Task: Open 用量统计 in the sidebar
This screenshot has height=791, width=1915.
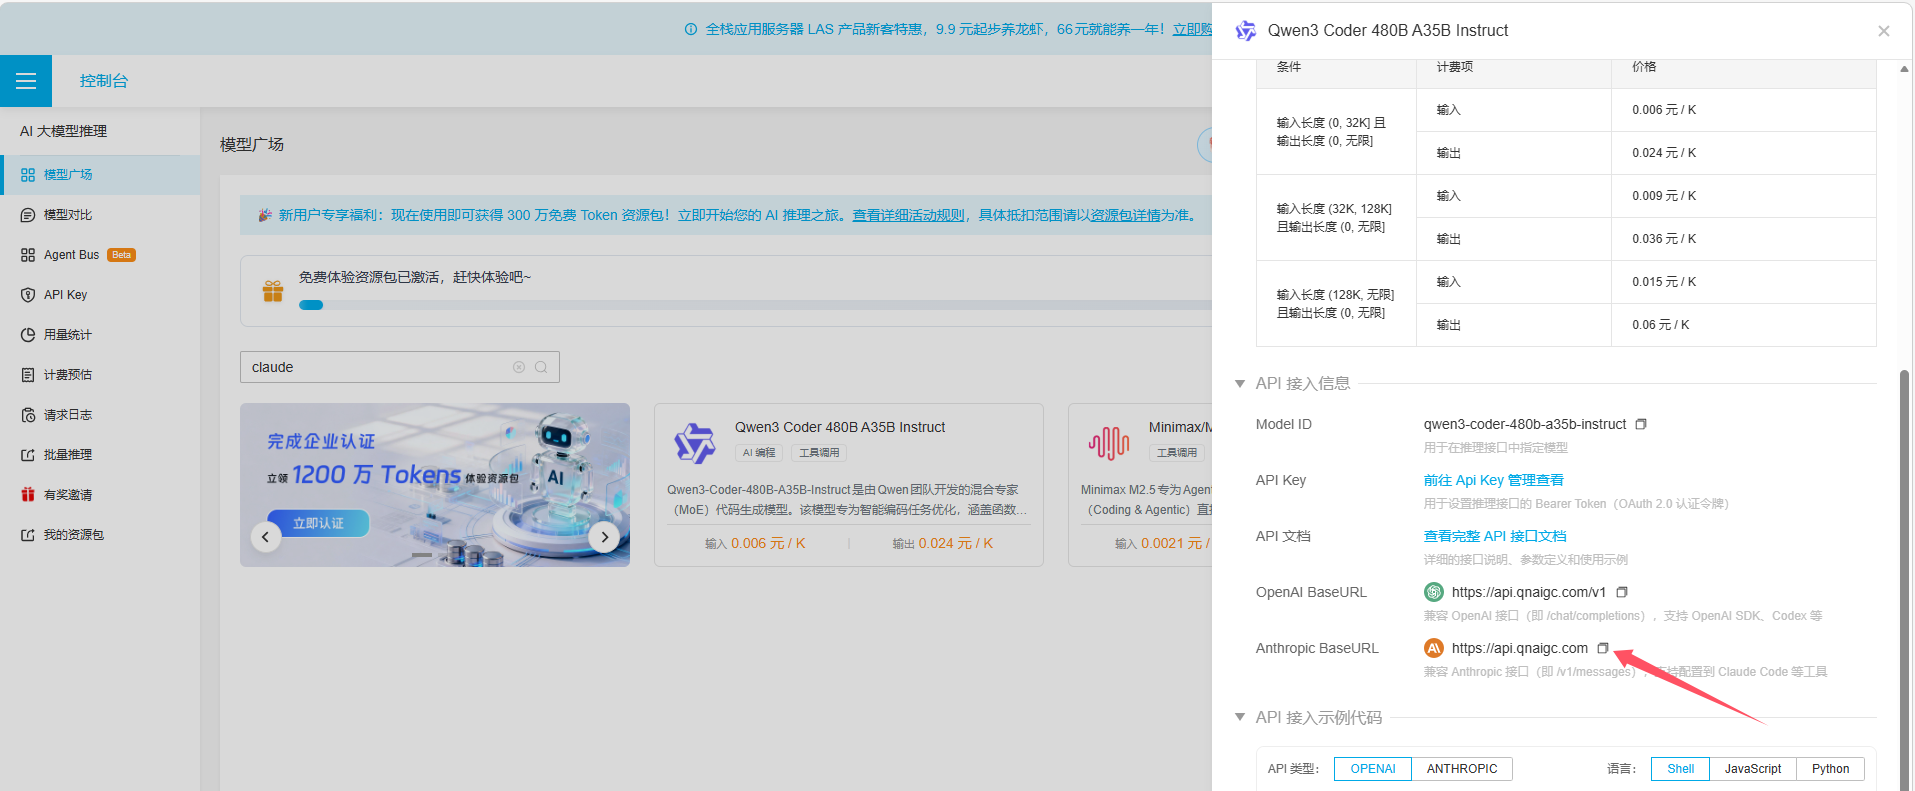Action: tap(100, 335)
